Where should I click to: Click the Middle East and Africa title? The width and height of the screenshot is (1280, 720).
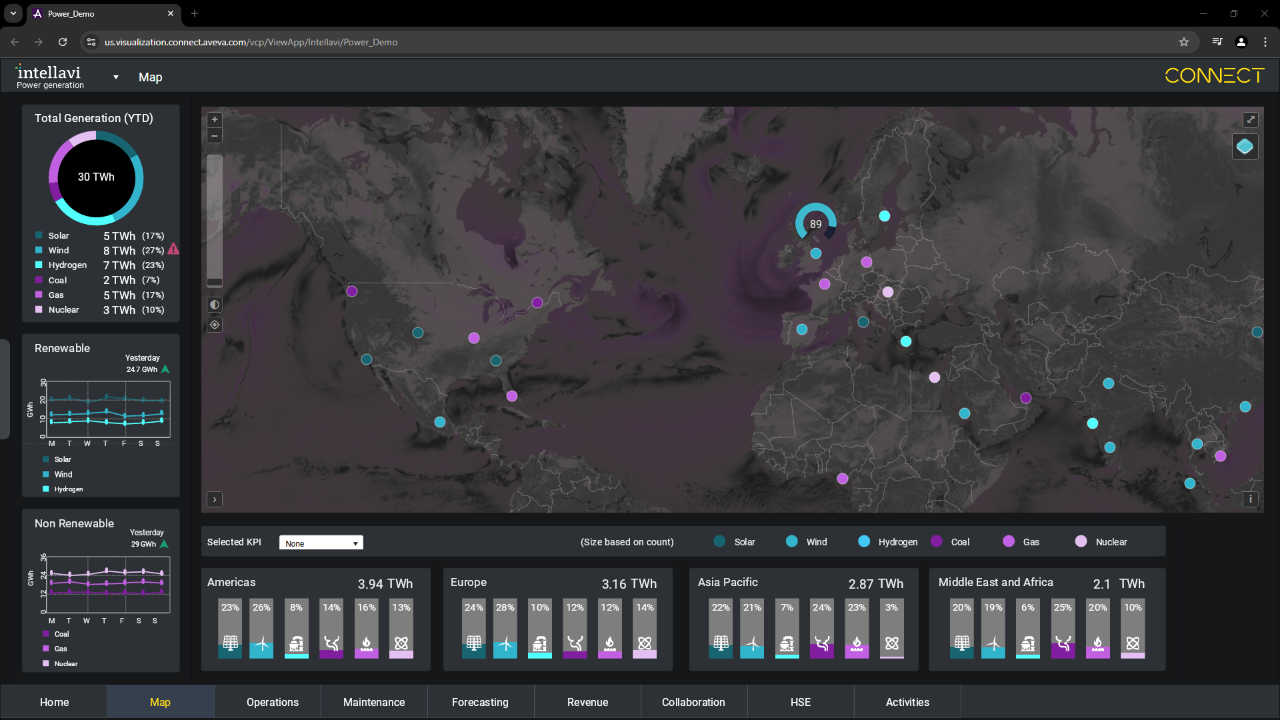point(996,582)
